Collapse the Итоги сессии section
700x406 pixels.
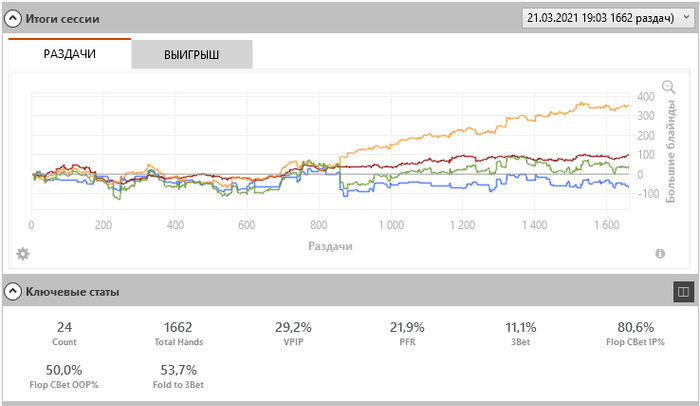[13, 18]
